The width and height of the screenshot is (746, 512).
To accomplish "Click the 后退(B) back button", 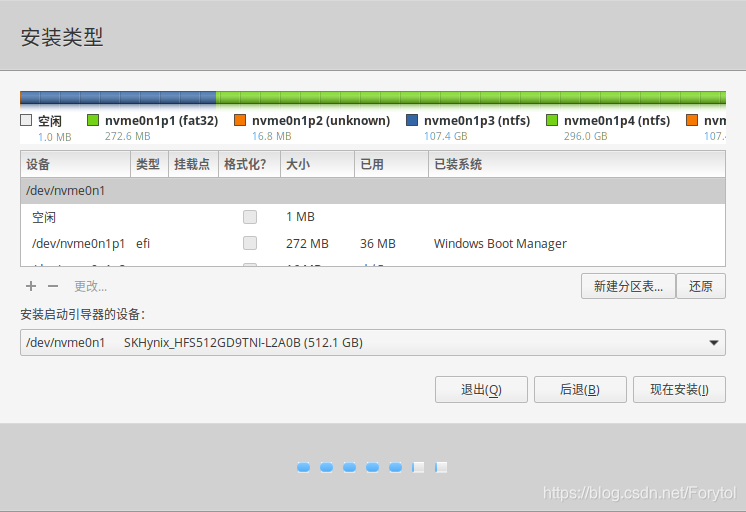I will tap(580, 390).
